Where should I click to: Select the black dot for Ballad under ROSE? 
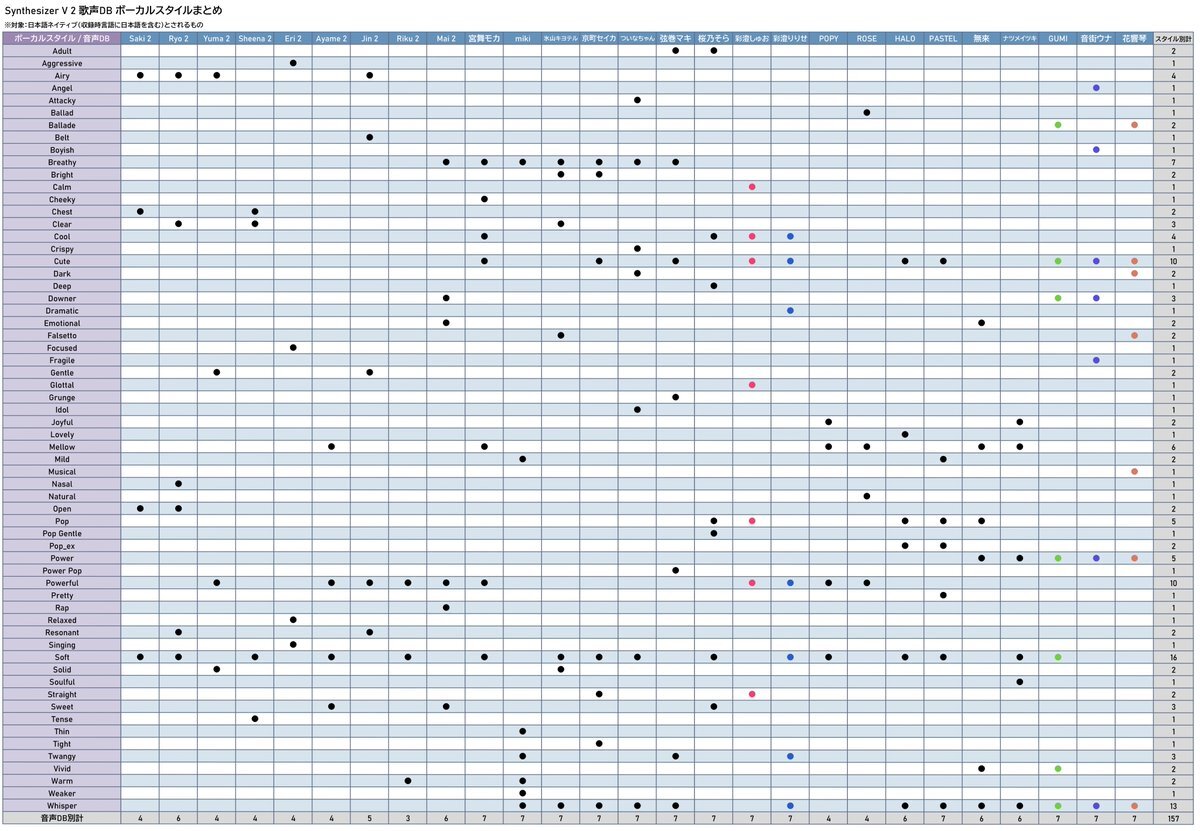(x=867, y=113)
